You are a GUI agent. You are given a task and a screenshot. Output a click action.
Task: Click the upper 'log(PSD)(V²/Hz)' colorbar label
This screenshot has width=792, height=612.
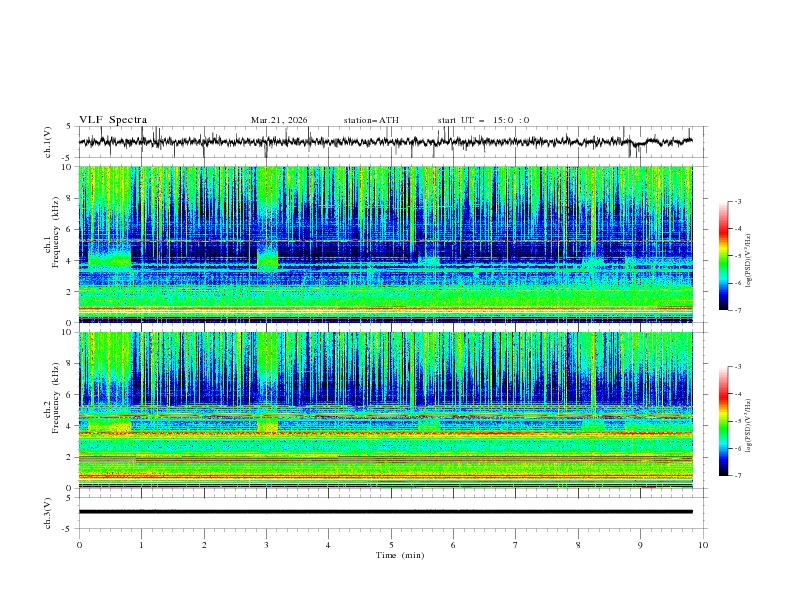click(748, 261)
